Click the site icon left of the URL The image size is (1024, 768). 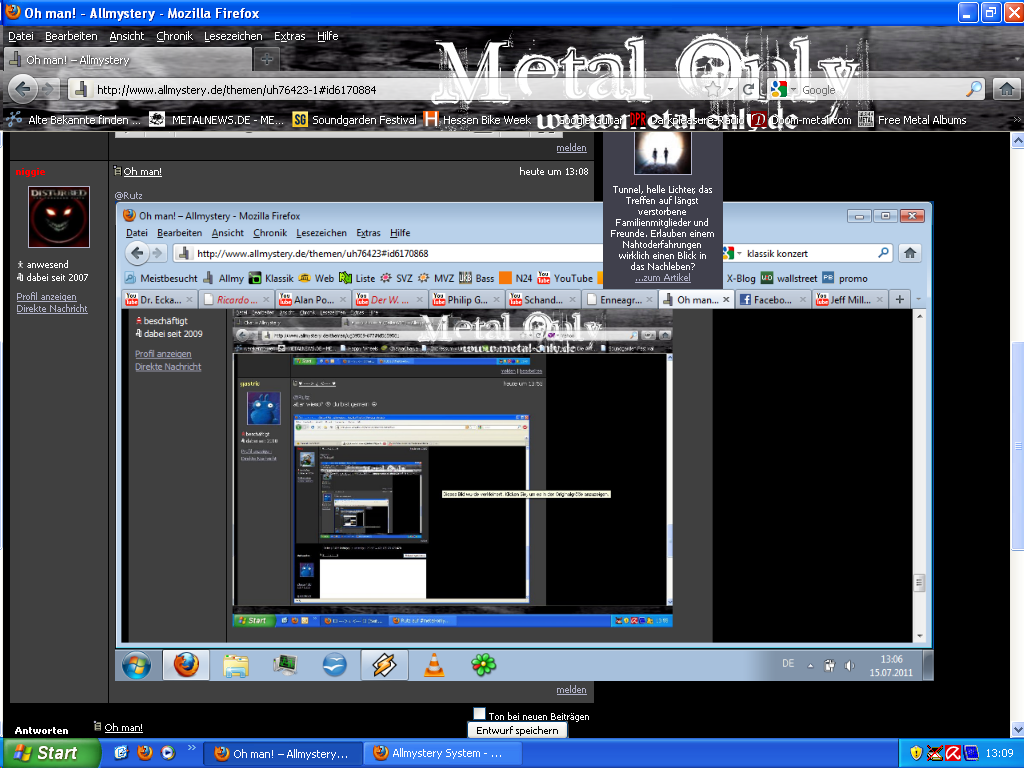pyautogui.click(x=80, y=89)
